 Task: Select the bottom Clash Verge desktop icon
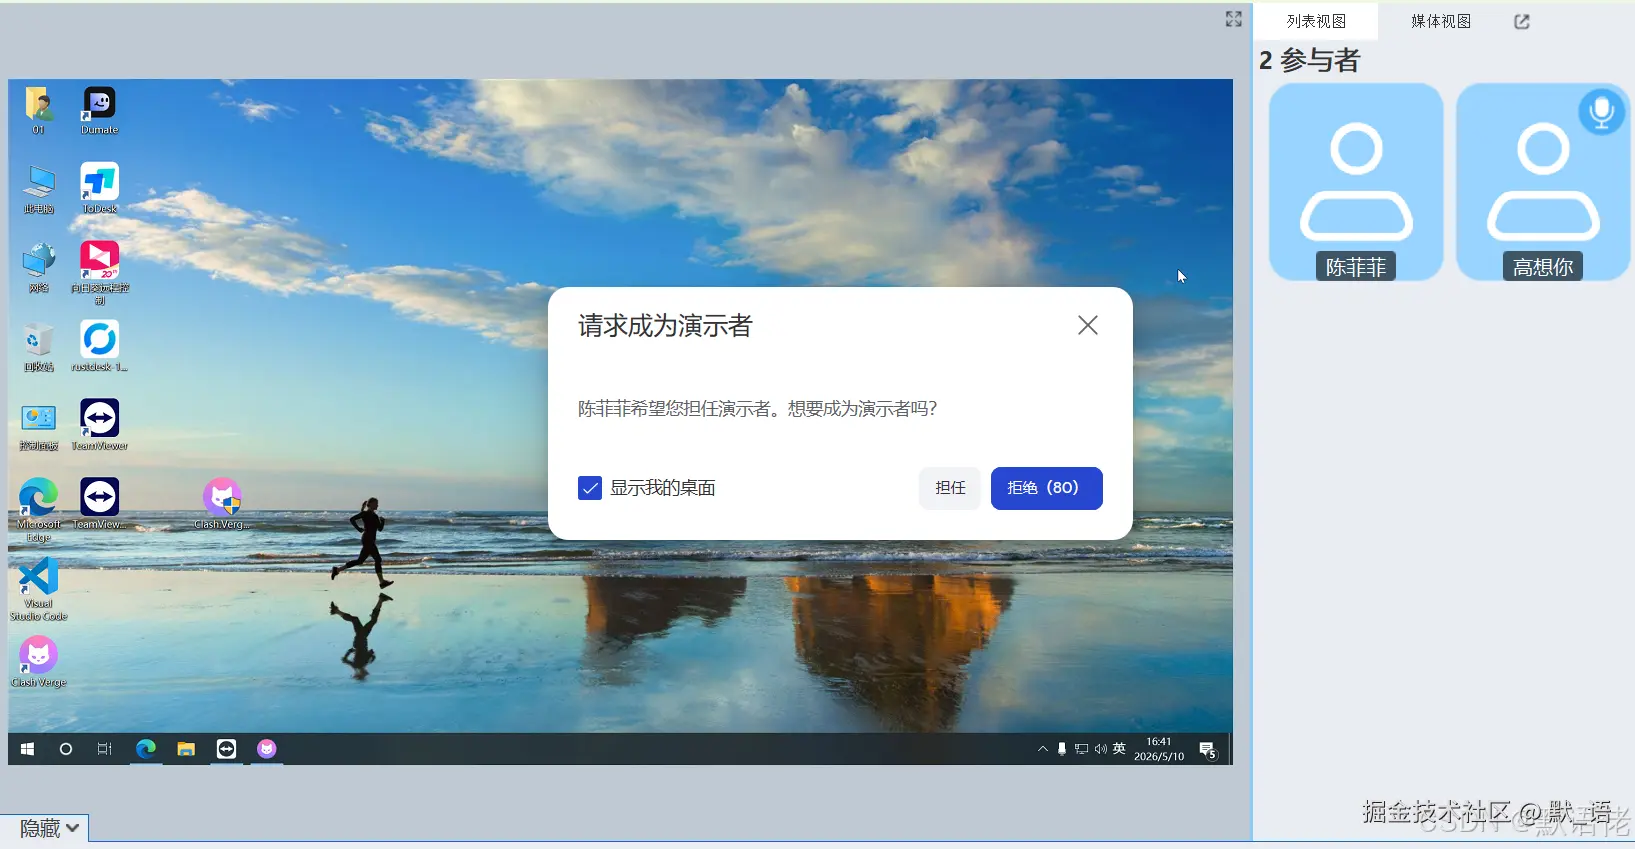tap(38, 663)
